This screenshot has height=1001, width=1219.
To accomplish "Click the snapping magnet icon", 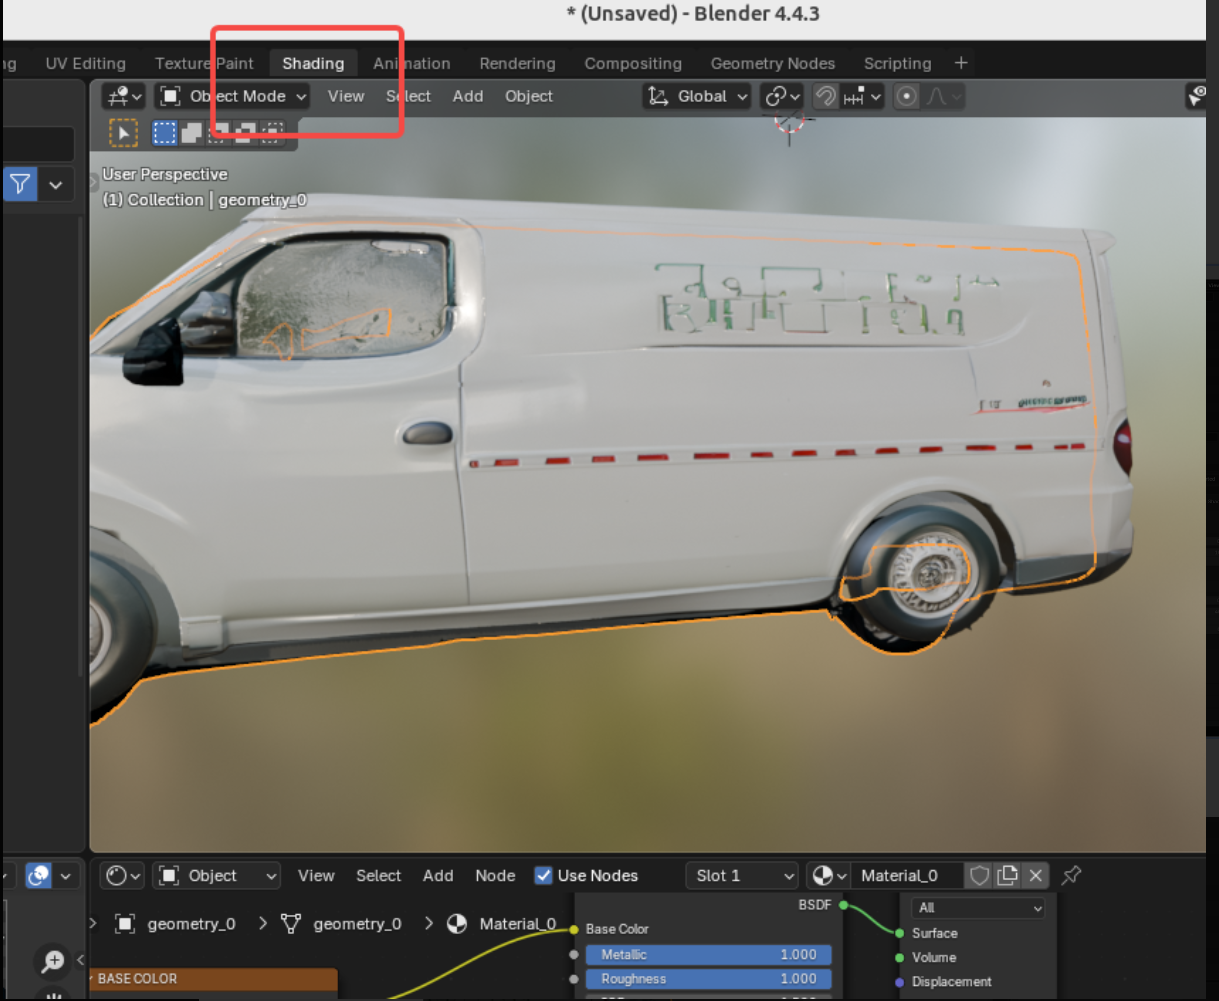I will (x=826, y=96).
